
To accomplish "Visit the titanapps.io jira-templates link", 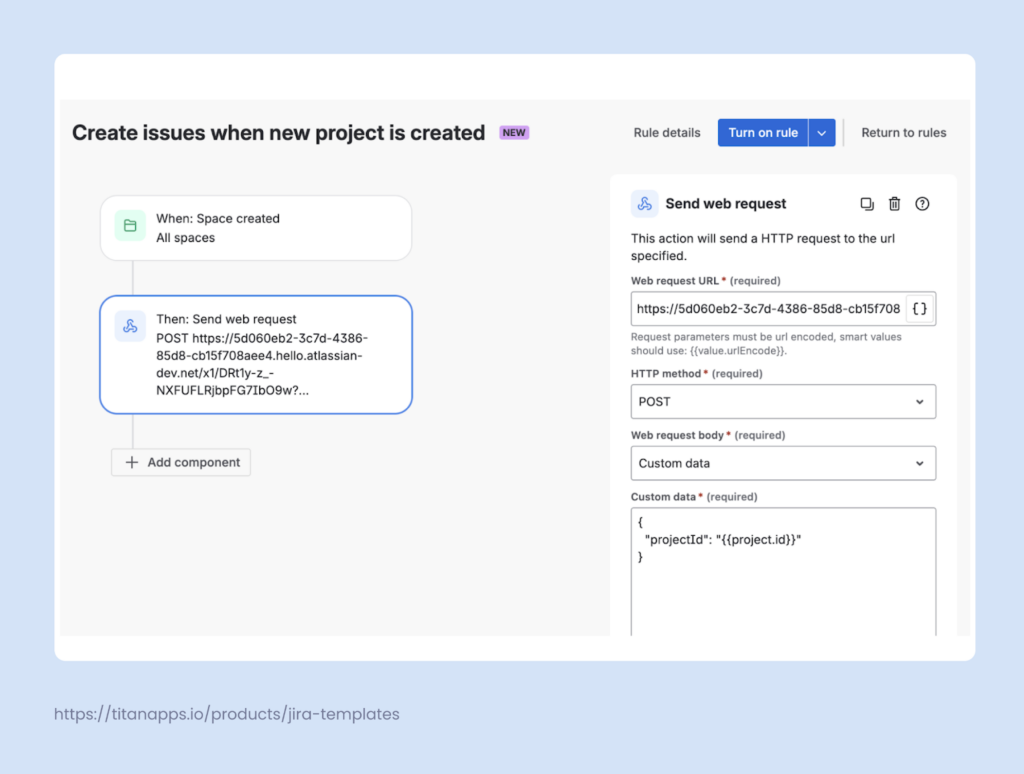I will 226,714.
